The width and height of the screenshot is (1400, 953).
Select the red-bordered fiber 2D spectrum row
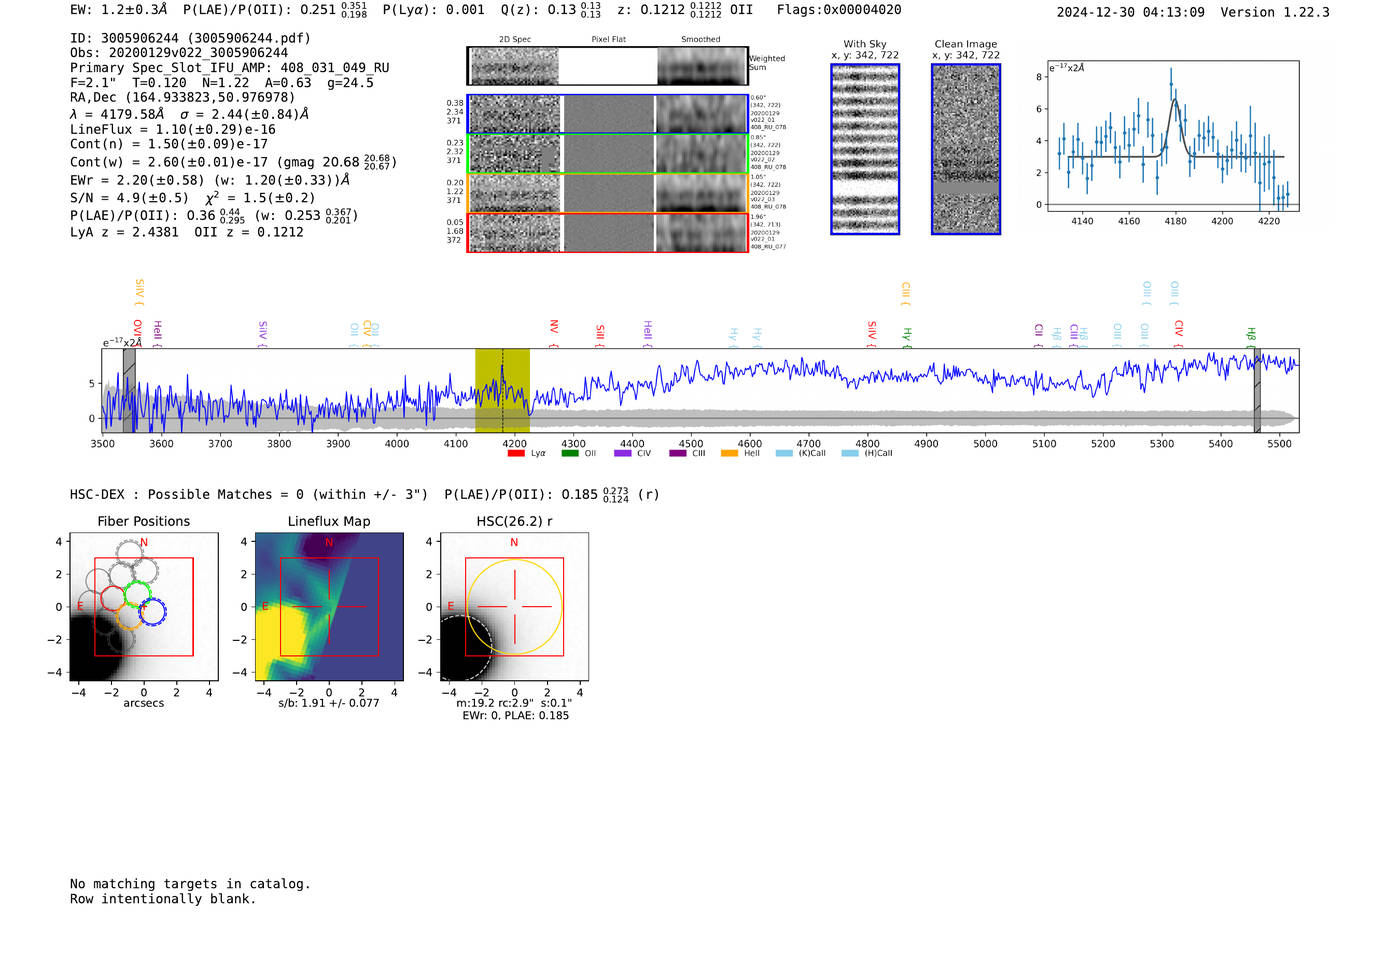click(607, 233)
